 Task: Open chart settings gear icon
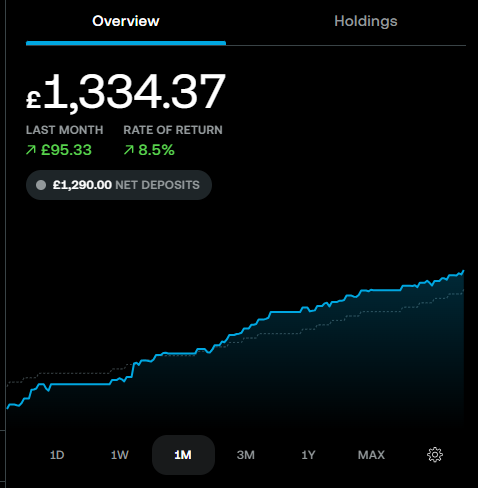[435, 455]
